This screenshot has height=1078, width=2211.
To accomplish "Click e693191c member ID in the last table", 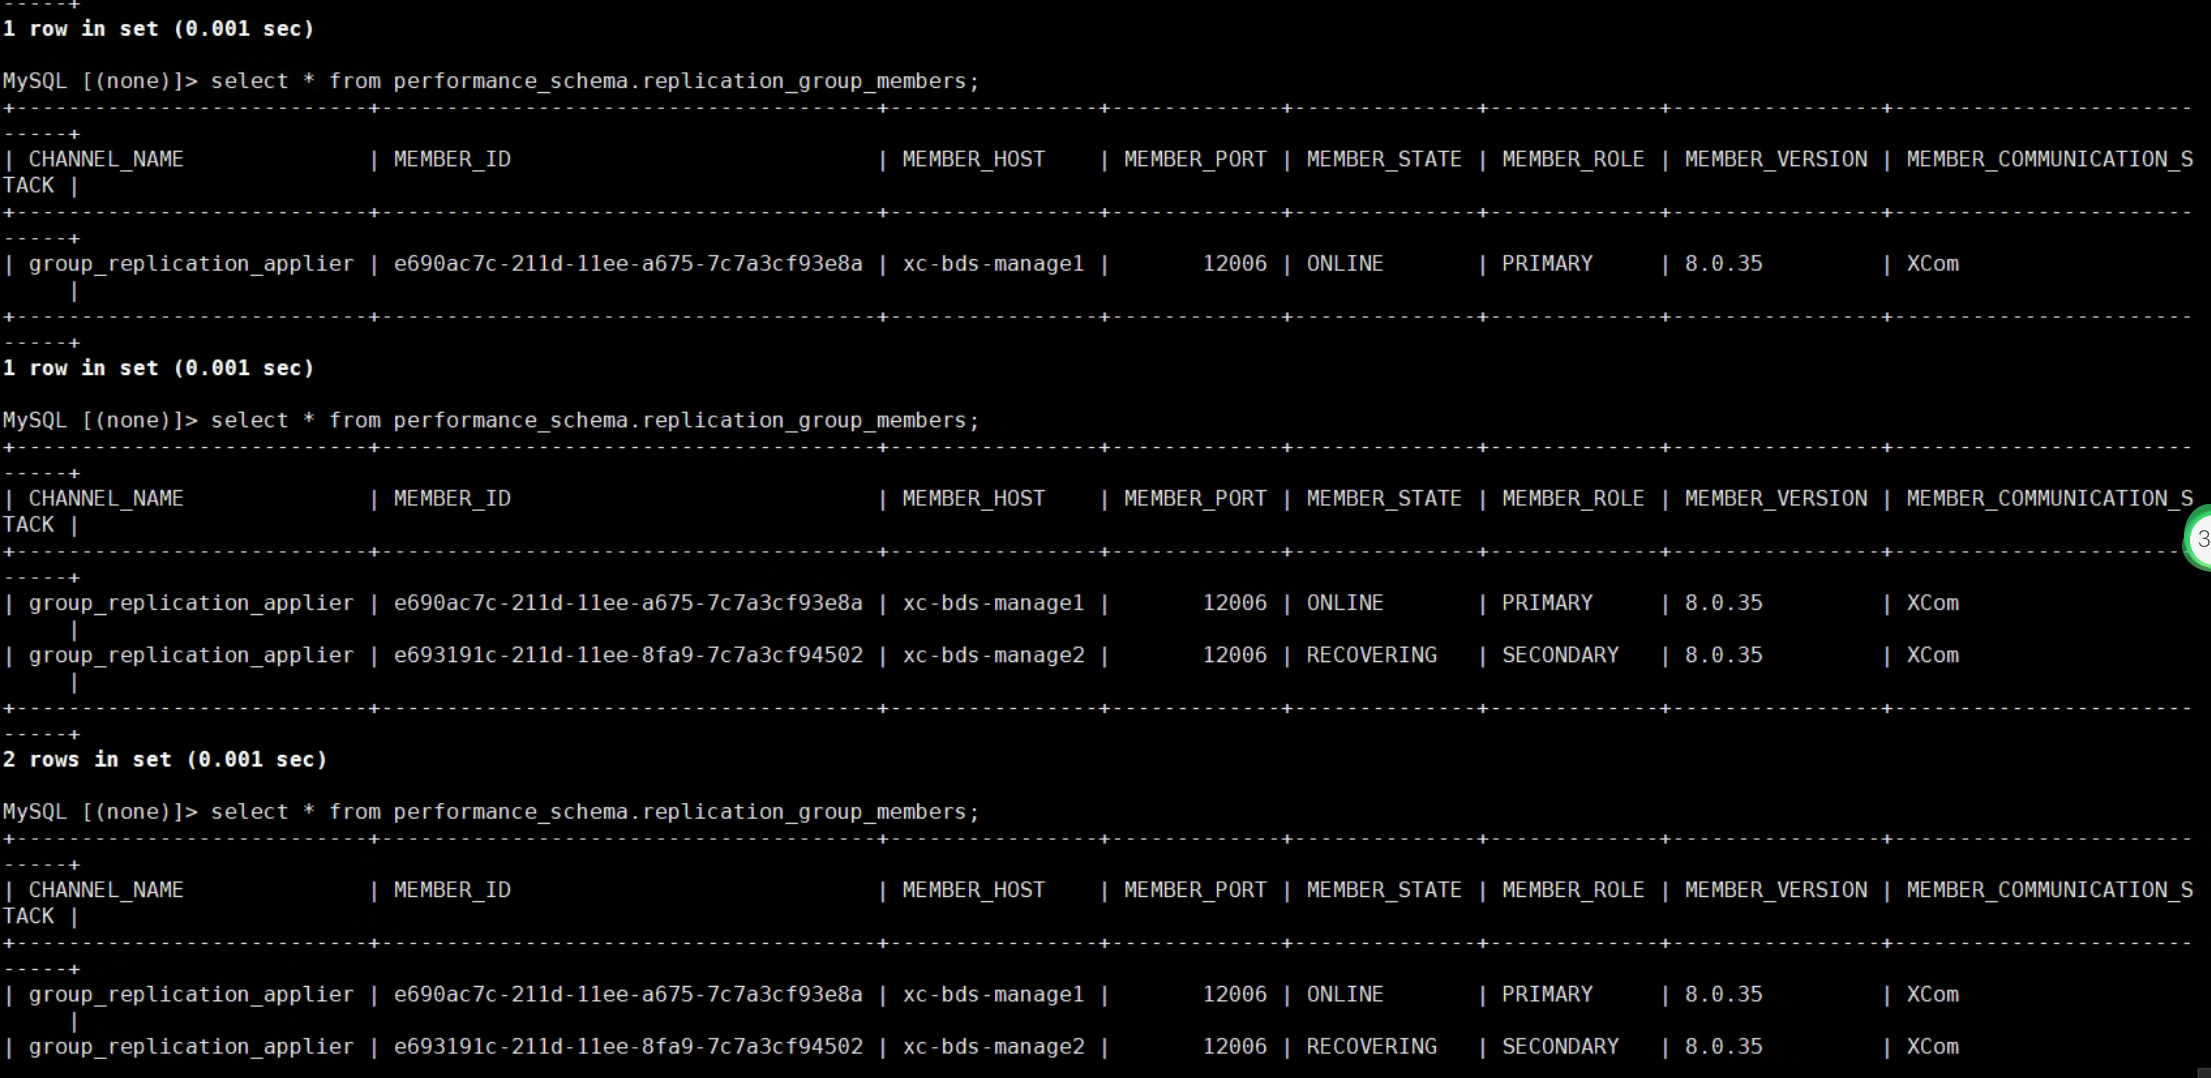I will click(x=628, y=1046).
